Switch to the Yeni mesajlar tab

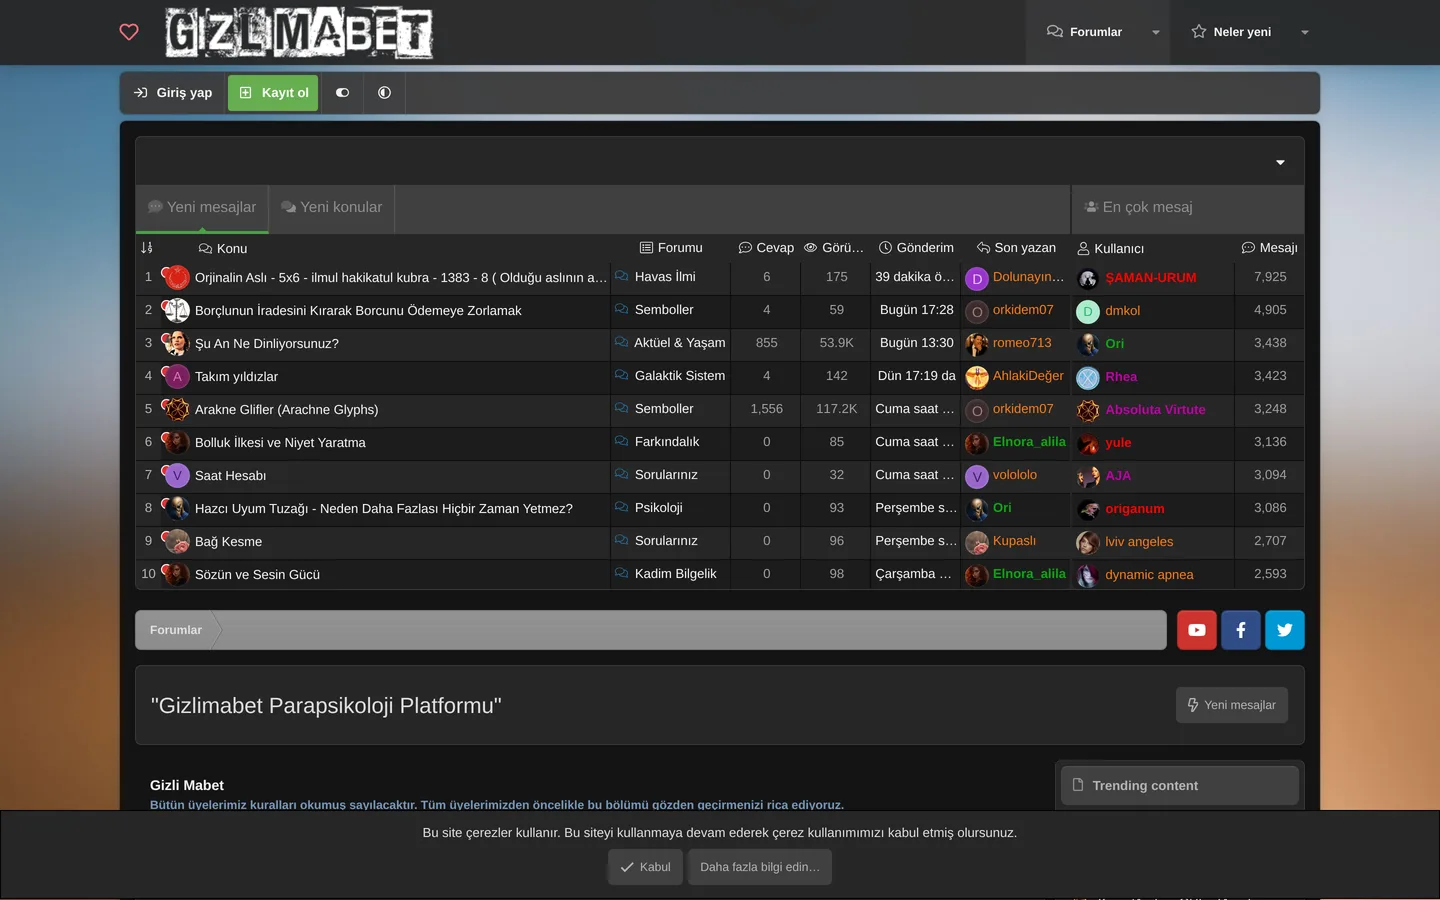202,207
